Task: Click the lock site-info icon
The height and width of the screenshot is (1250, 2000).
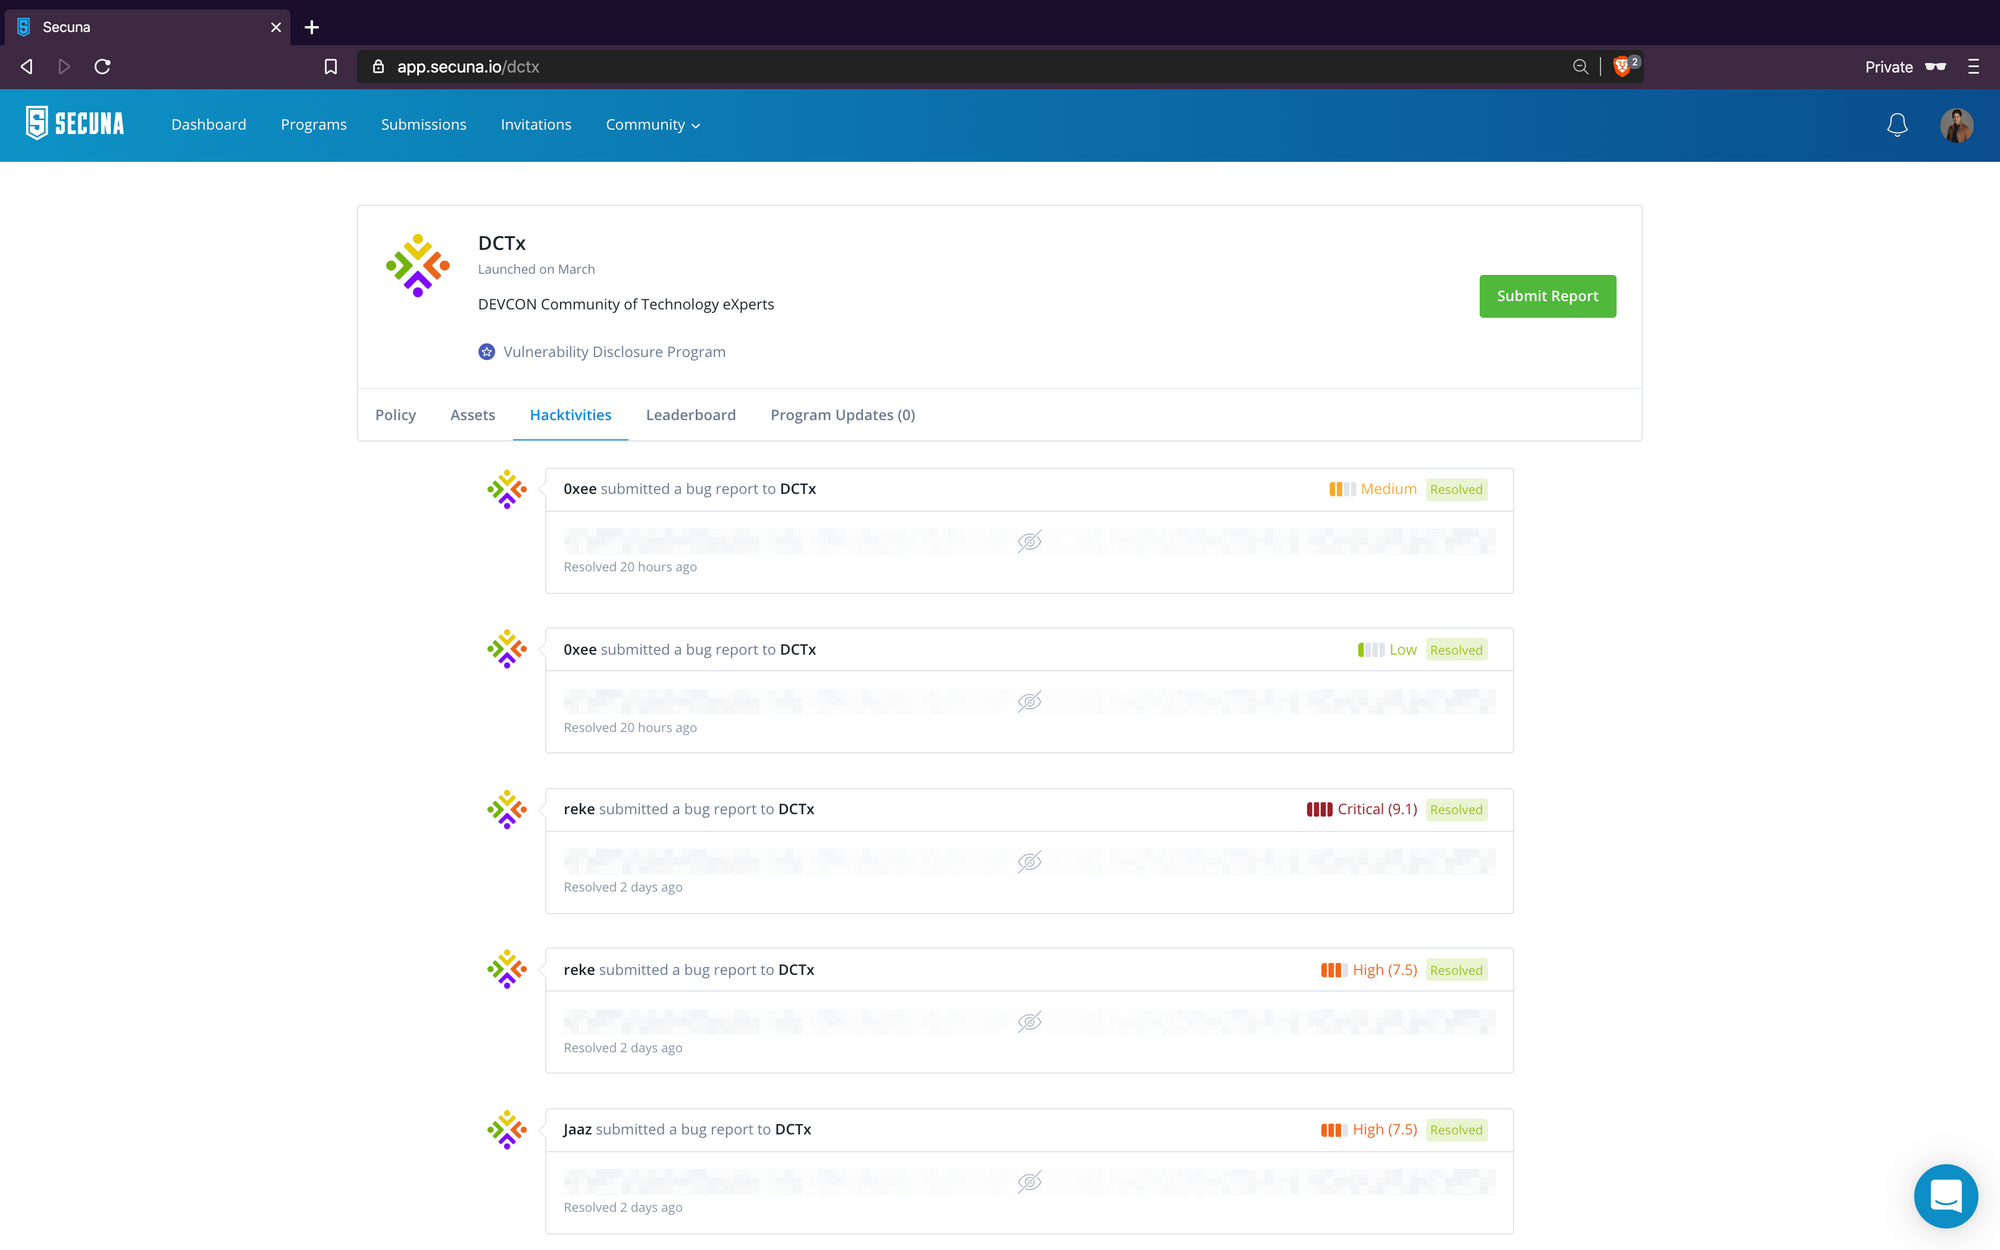Action: 378,67
